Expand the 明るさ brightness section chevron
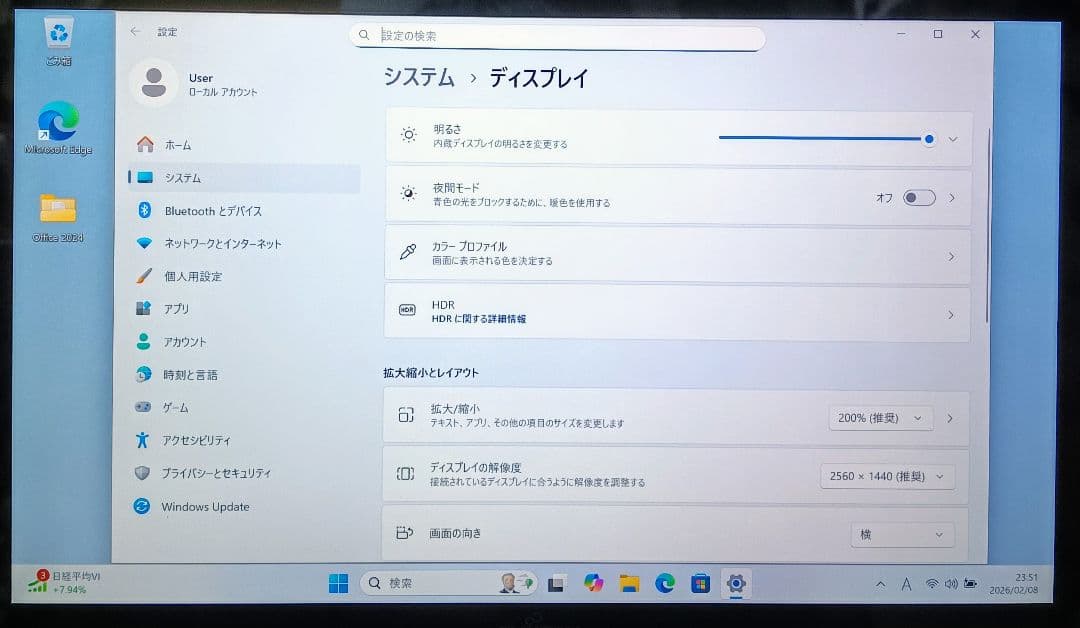This screenshot has height=628, width=1080. point(952,139)
